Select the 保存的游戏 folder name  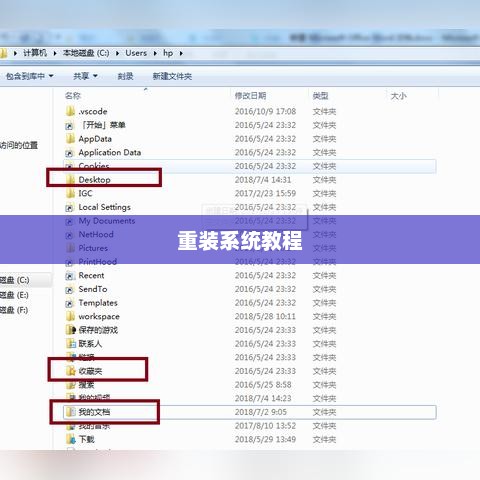tap(98, 330)
